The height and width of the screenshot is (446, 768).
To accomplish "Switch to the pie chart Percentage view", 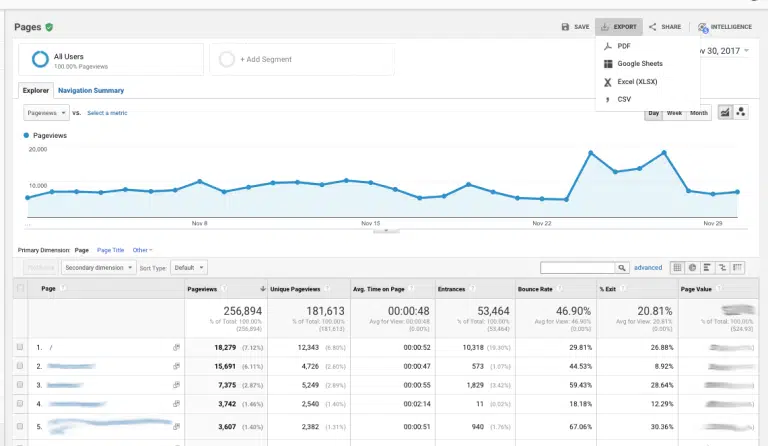I will tap(693, 268).
